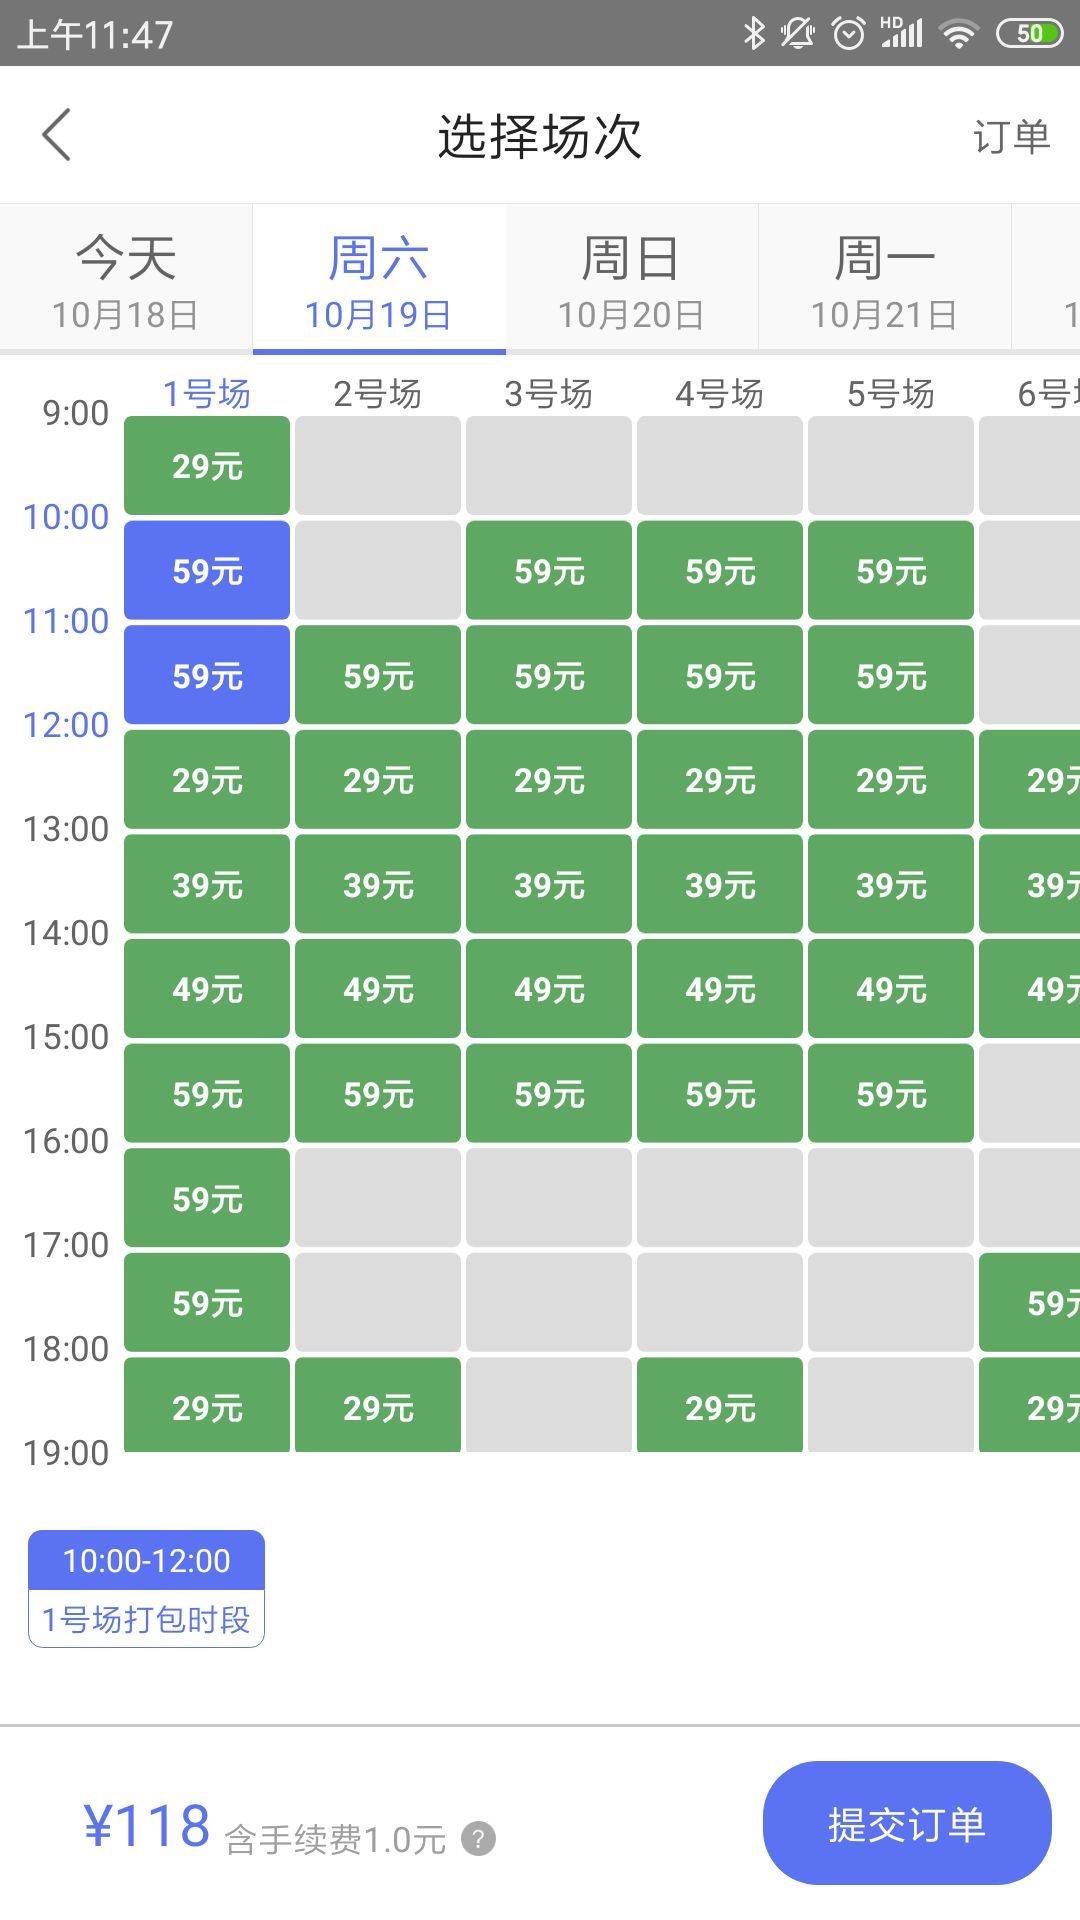Image resolution: width=1080 pixels, height=1920 pixels.
Task: Tap the 10:00-12:00 selected package tag
Action: pyautogui.click(x=146, y=1588)
